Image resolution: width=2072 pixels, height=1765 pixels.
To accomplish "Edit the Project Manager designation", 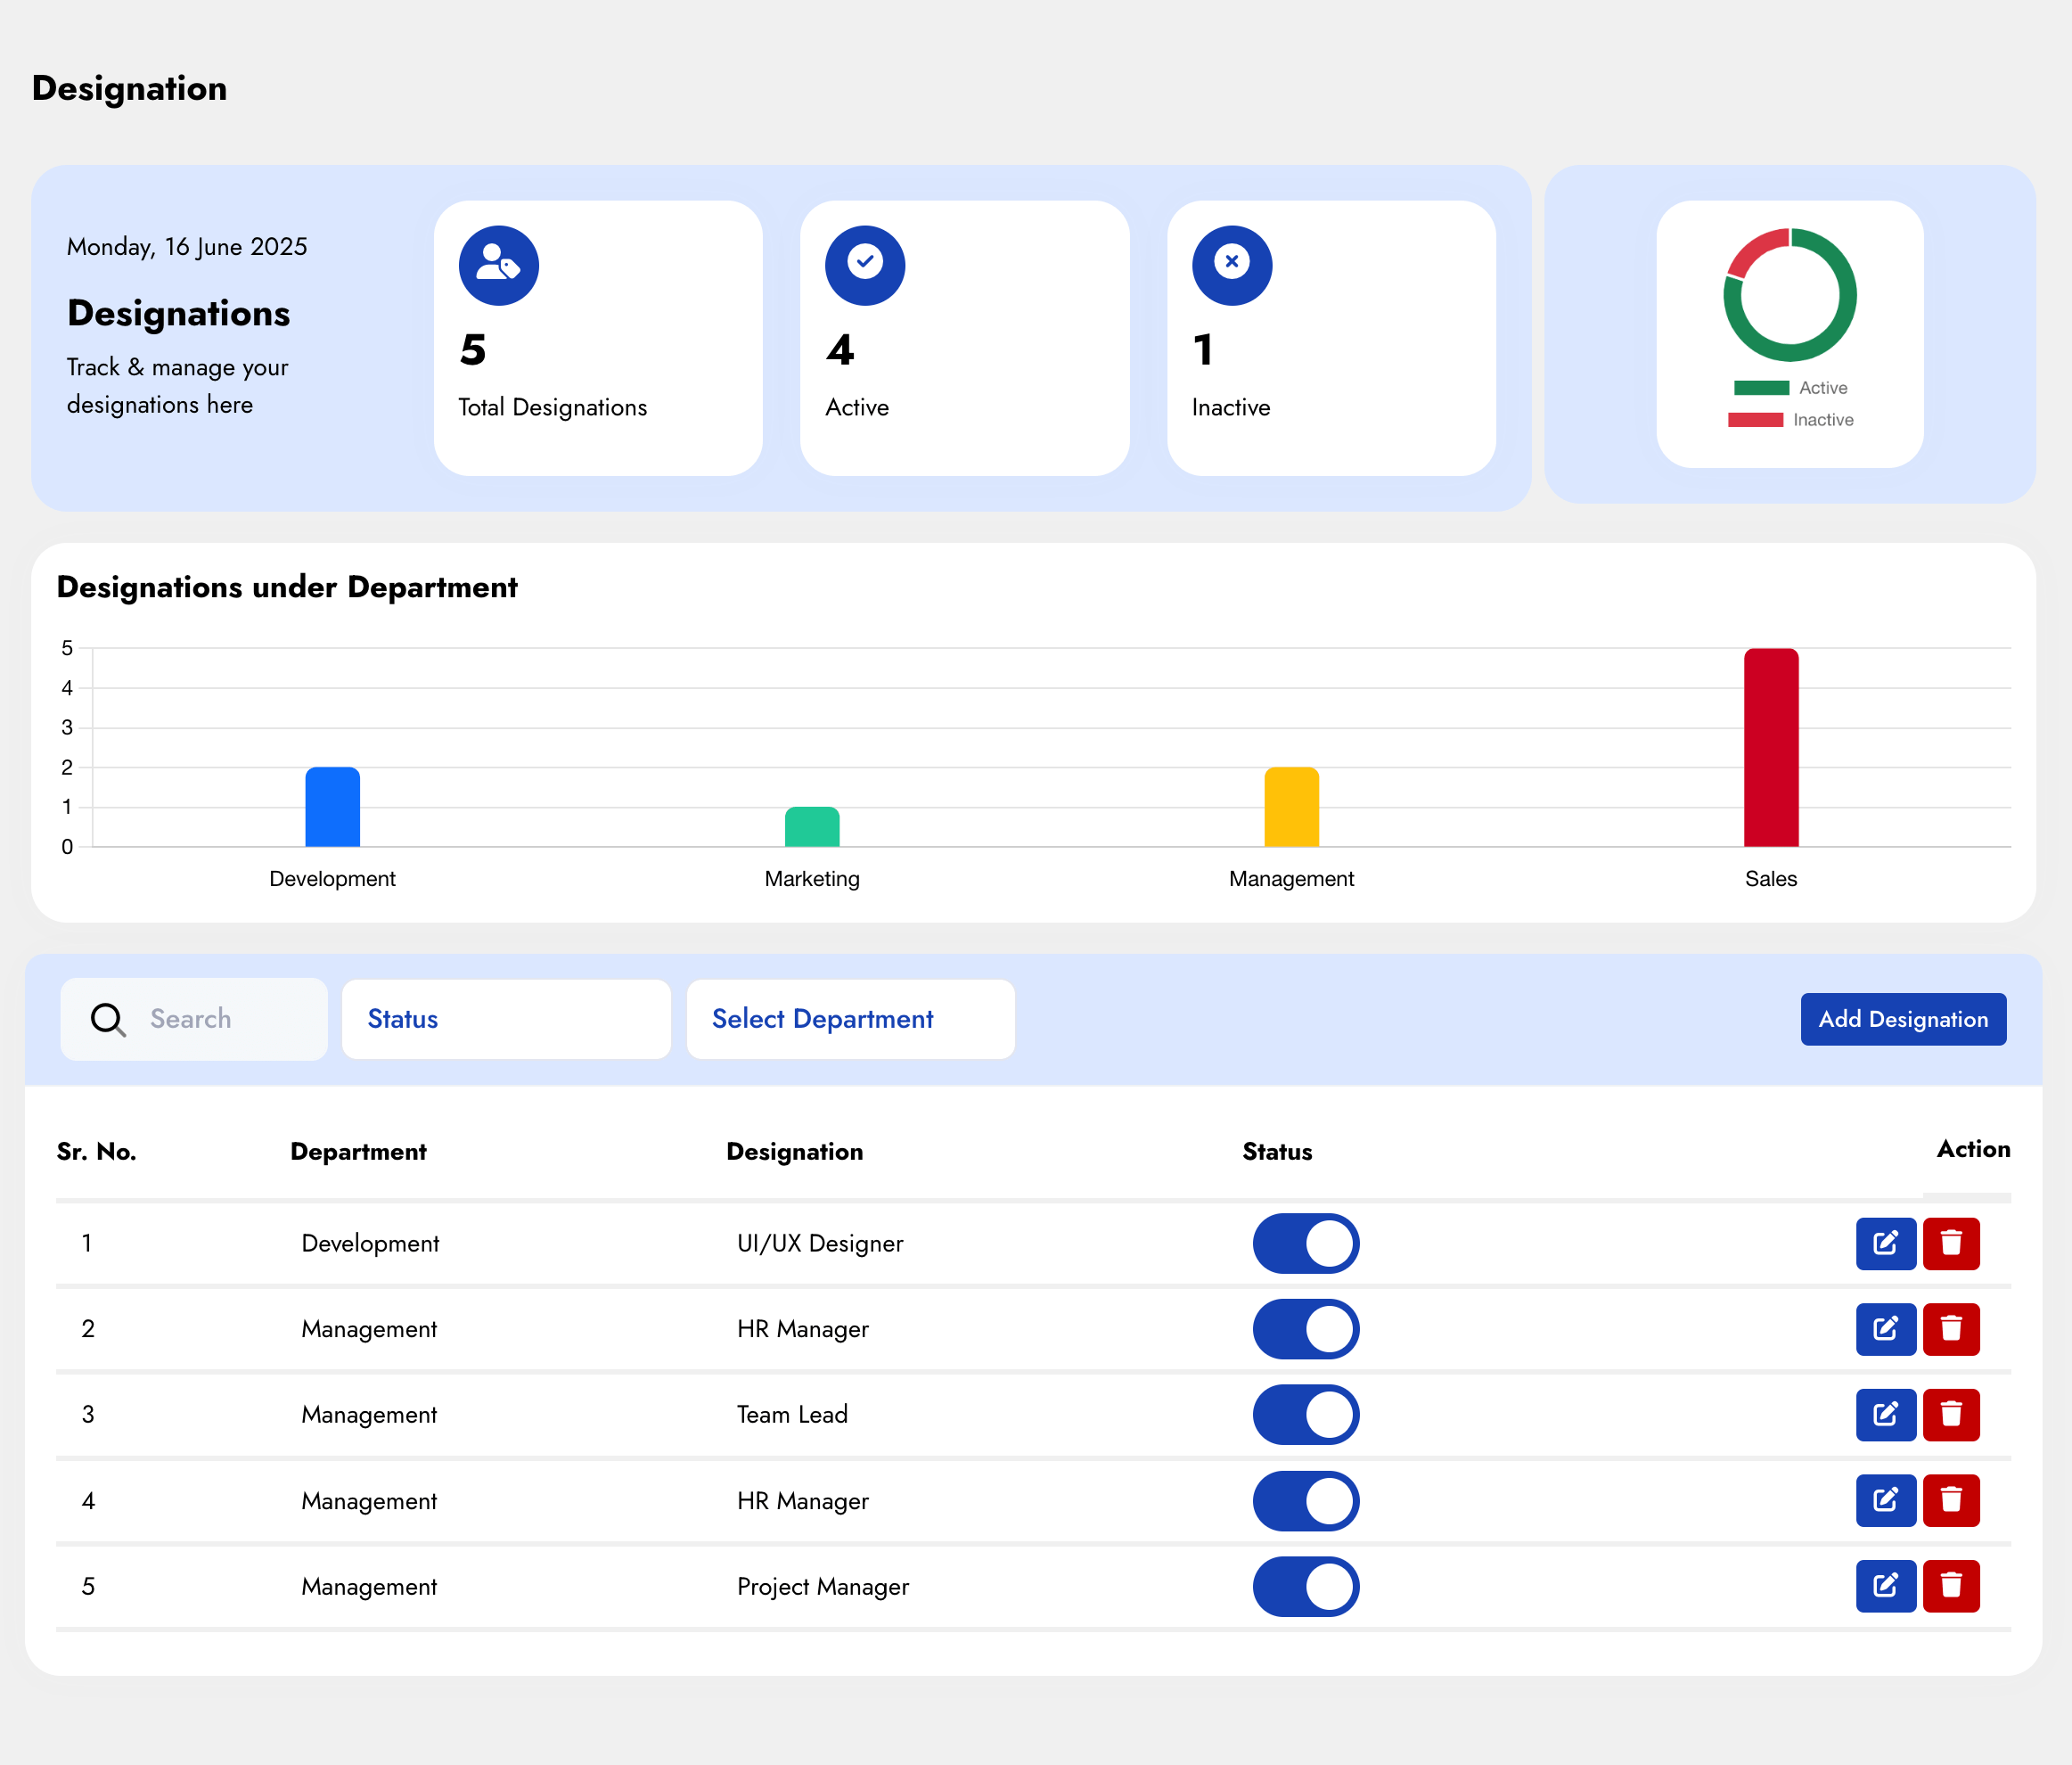I will pyautogui.click(x=1885, y=1585).
